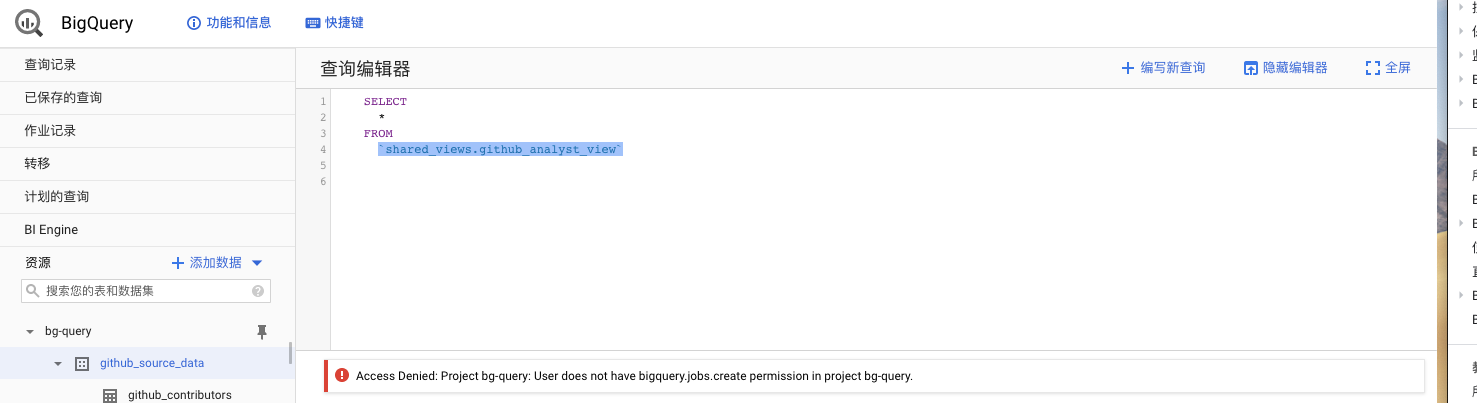This screenshot has width=1477, height=403.
Task: Click the github_contributors table icon
Action: [110, 396]
